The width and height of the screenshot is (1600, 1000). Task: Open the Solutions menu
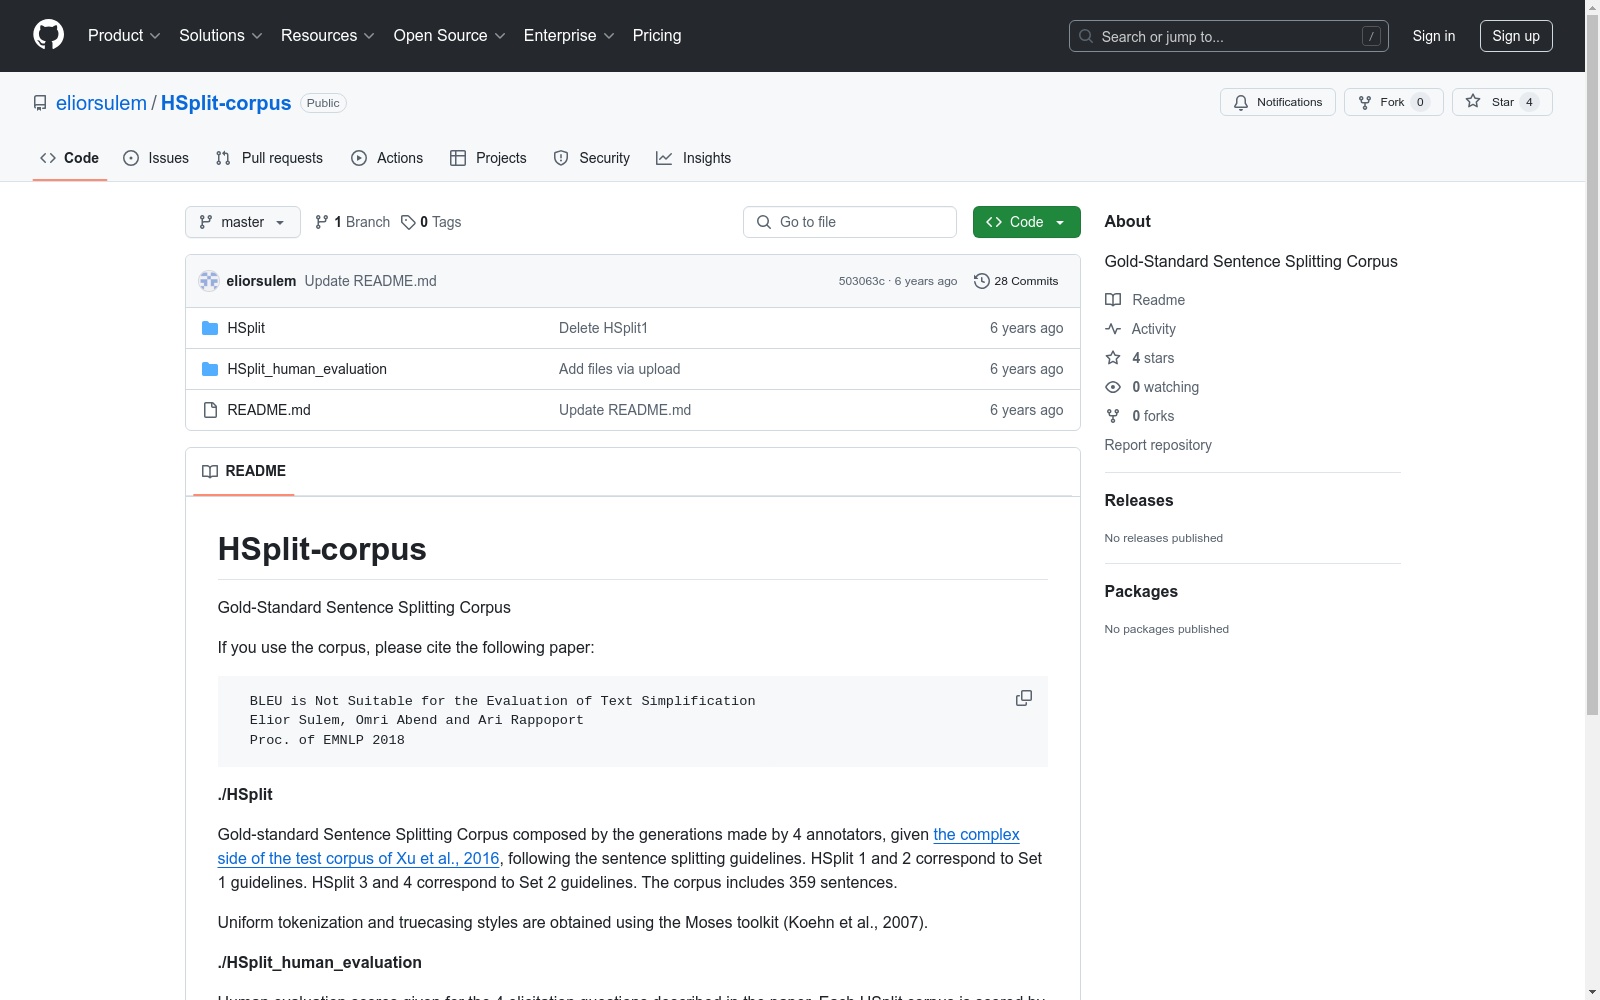221,36
